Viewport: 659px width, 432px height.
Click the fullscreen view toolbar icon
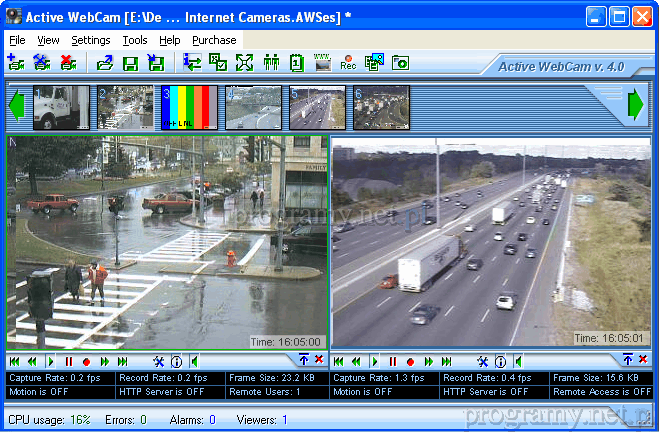244,63
